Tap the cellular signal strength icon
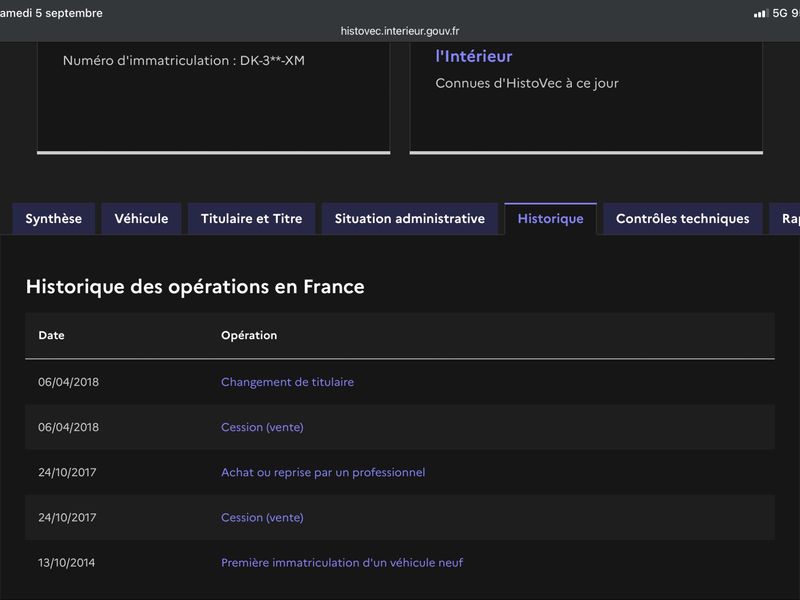This screenshot has height=600, width=800. [x=761, y=13]
